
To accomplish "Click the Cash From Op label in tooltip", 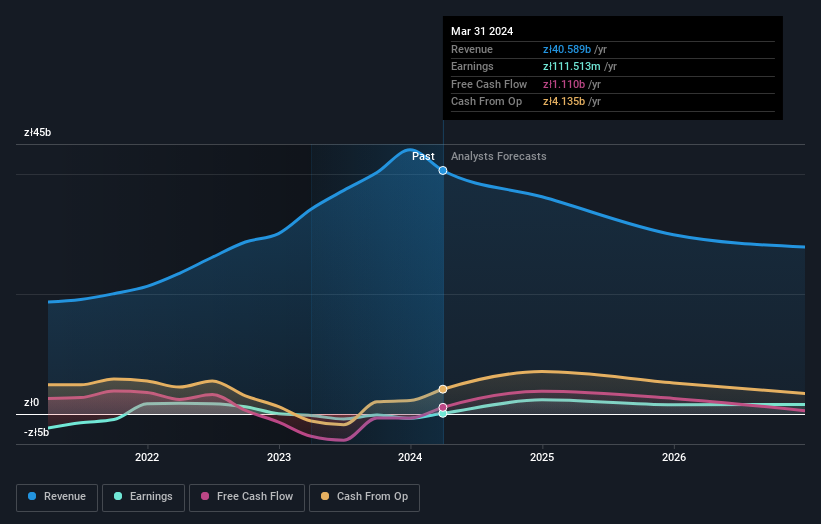I will pos(486,102).
